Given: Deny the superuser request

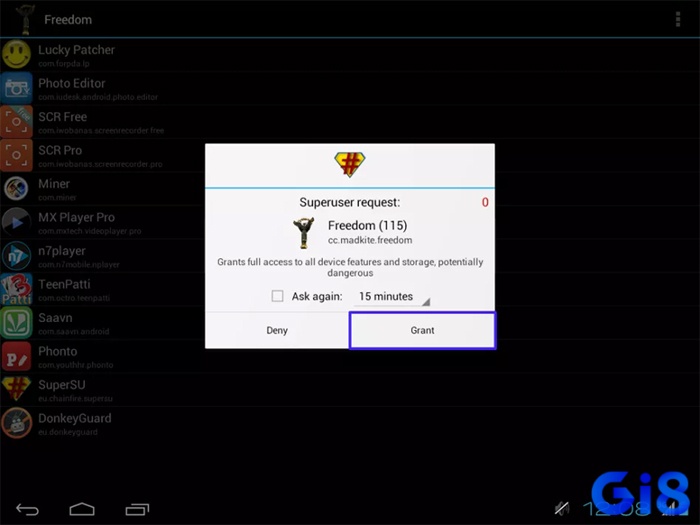Looking at the screenshot, I should click(277, 330).
